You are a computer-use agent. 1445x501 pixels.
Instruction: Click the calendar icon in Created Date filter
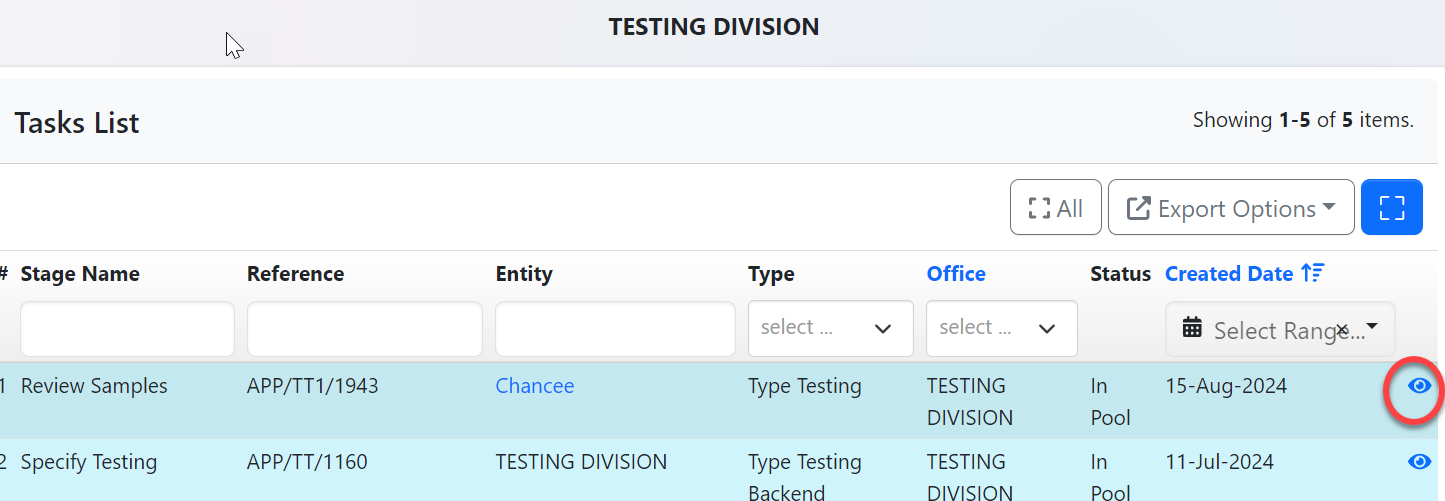[1191, 328]
